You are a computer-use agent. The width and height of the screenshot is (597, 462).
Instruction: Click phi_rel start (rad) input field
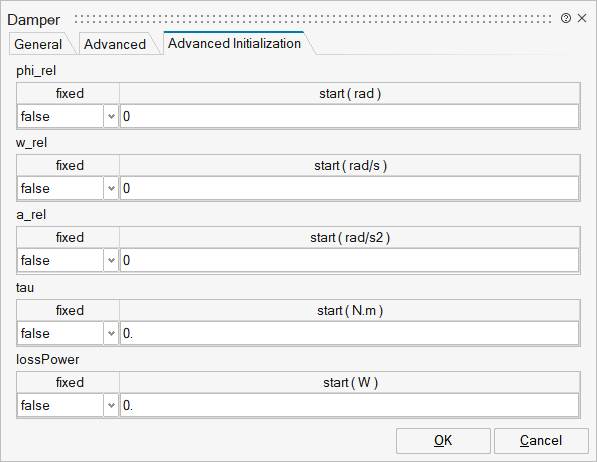350,117
